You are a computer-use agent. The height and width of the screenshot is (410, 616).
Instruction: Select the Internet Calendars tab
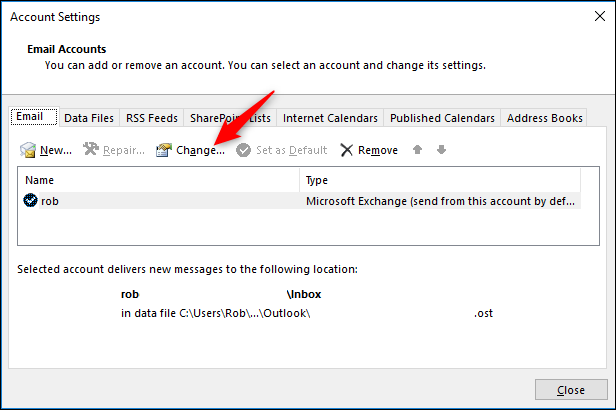(x=330, y=118)
